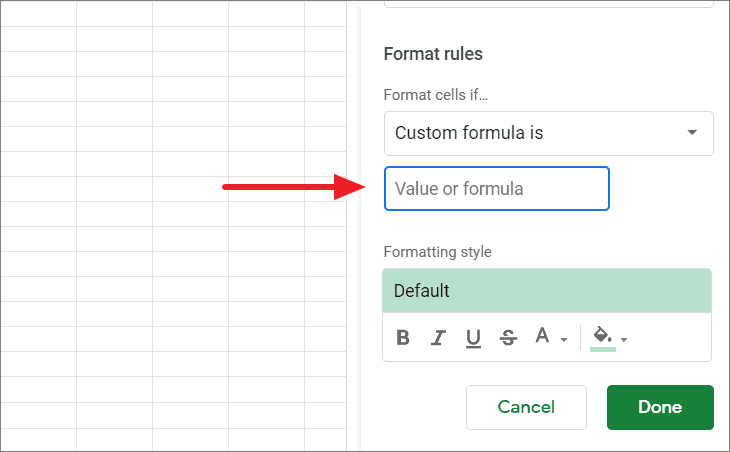Expand the fill color dropdown arrow

(x=624, y=340)
